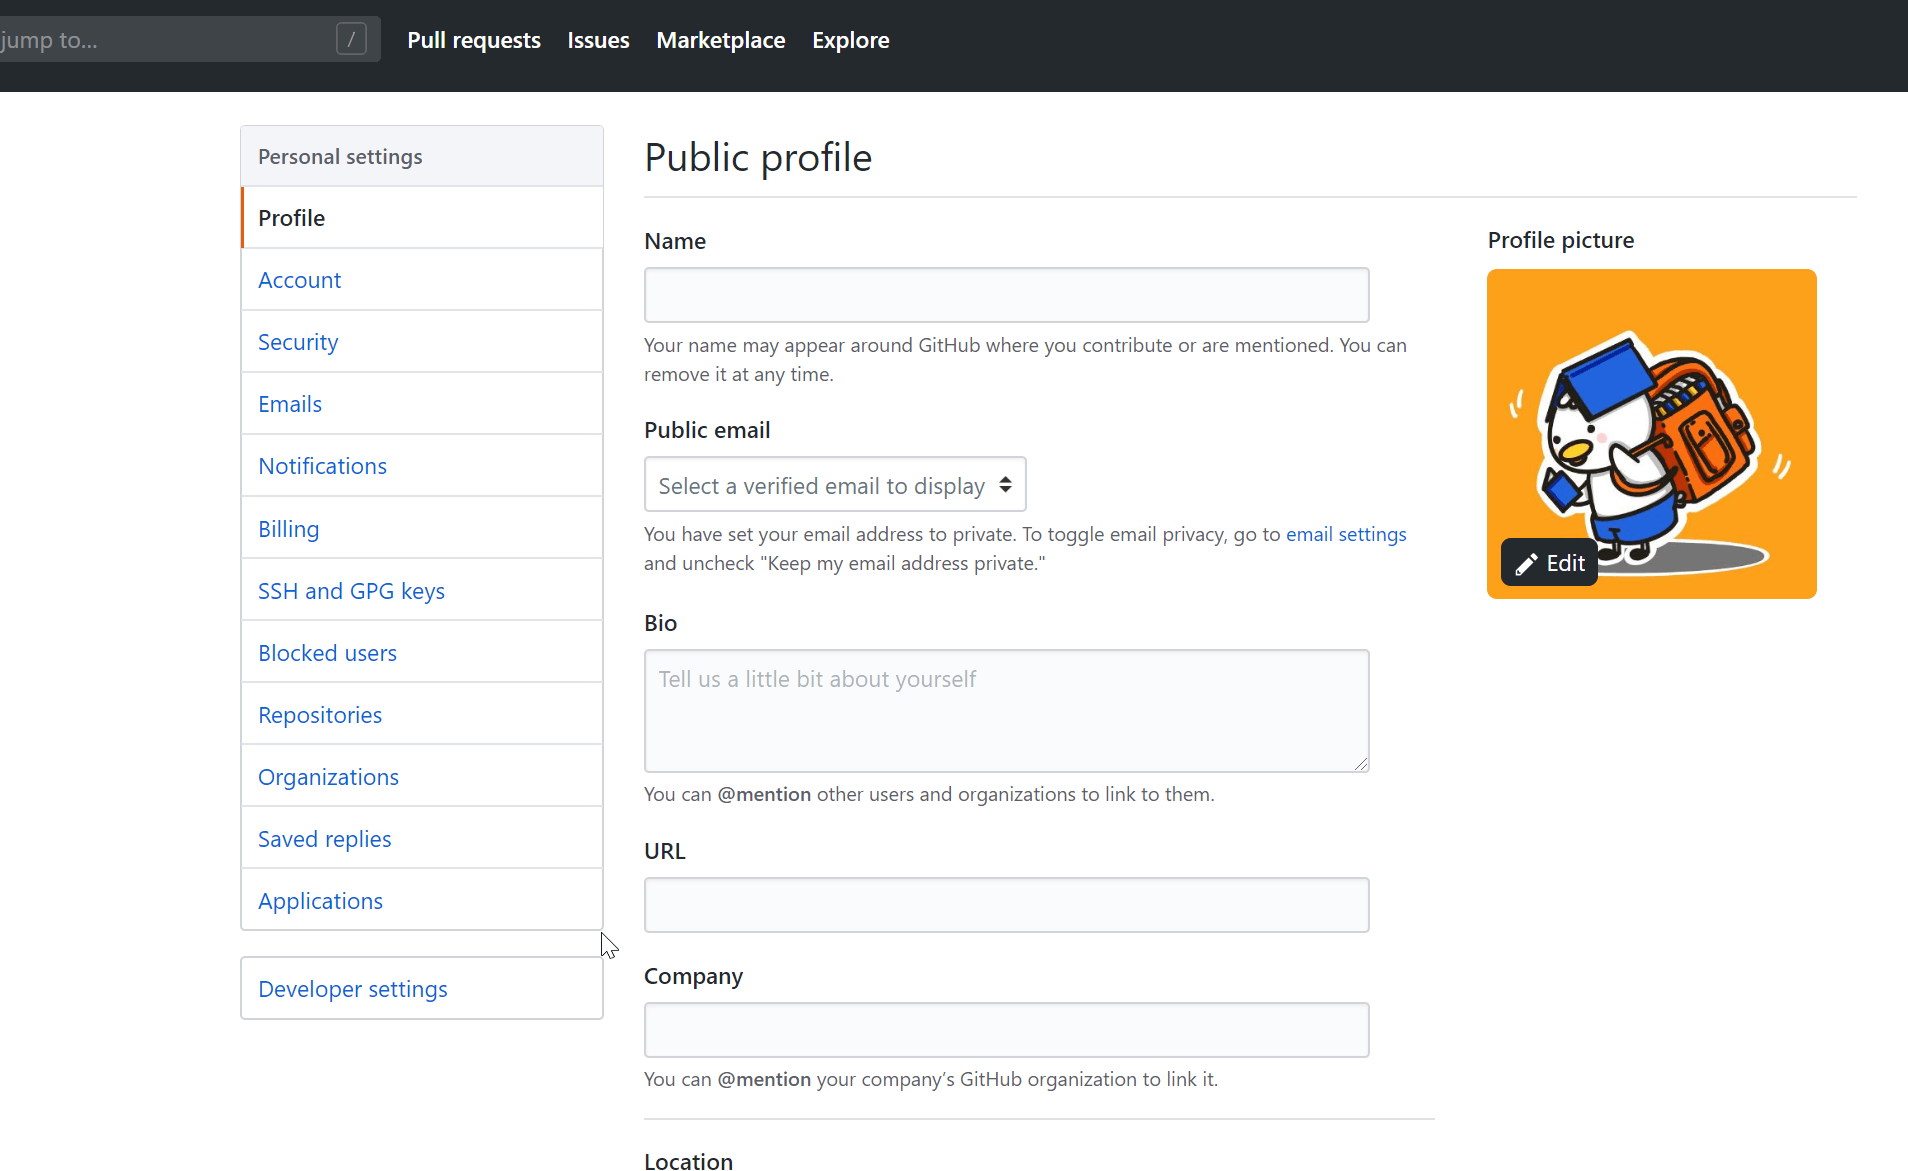Open Issues in top navigation
The height and width of the screenshot is (1171, 1908).
coord(598,40)
